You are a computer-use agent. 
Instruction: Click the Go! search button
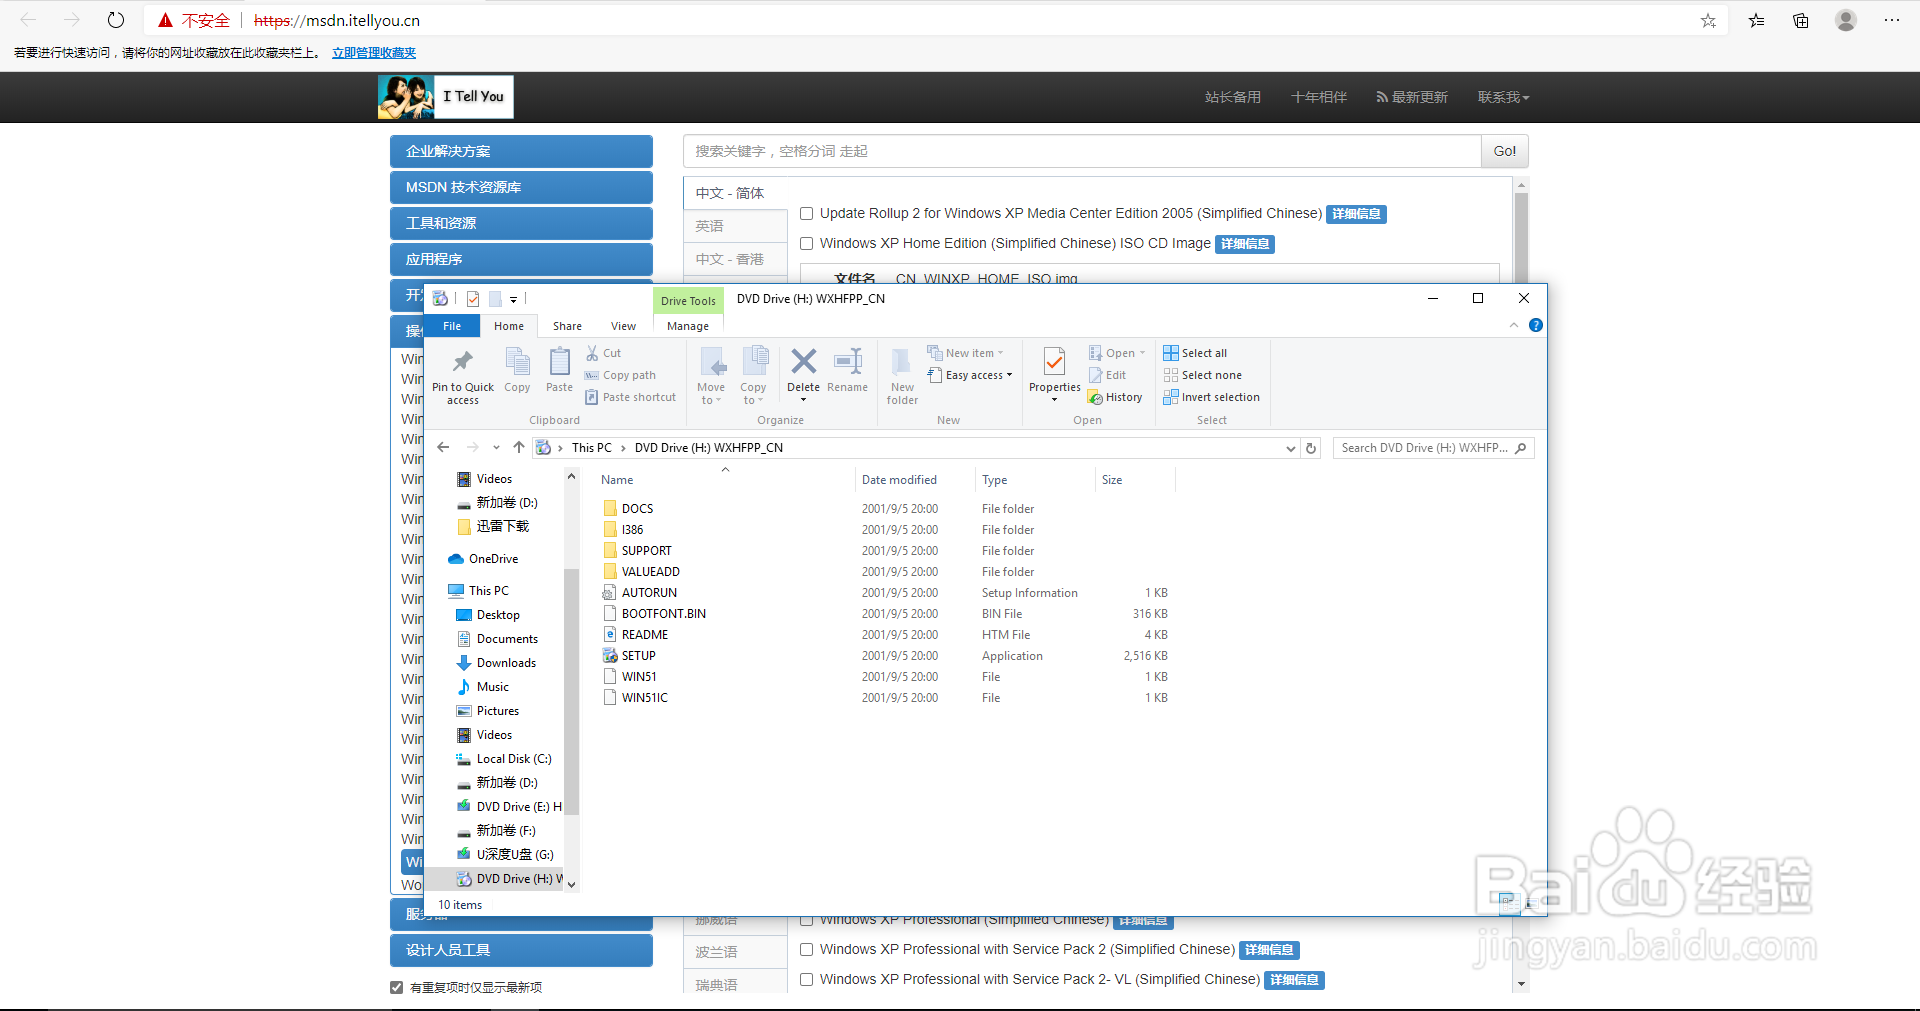click(1504, 151)
